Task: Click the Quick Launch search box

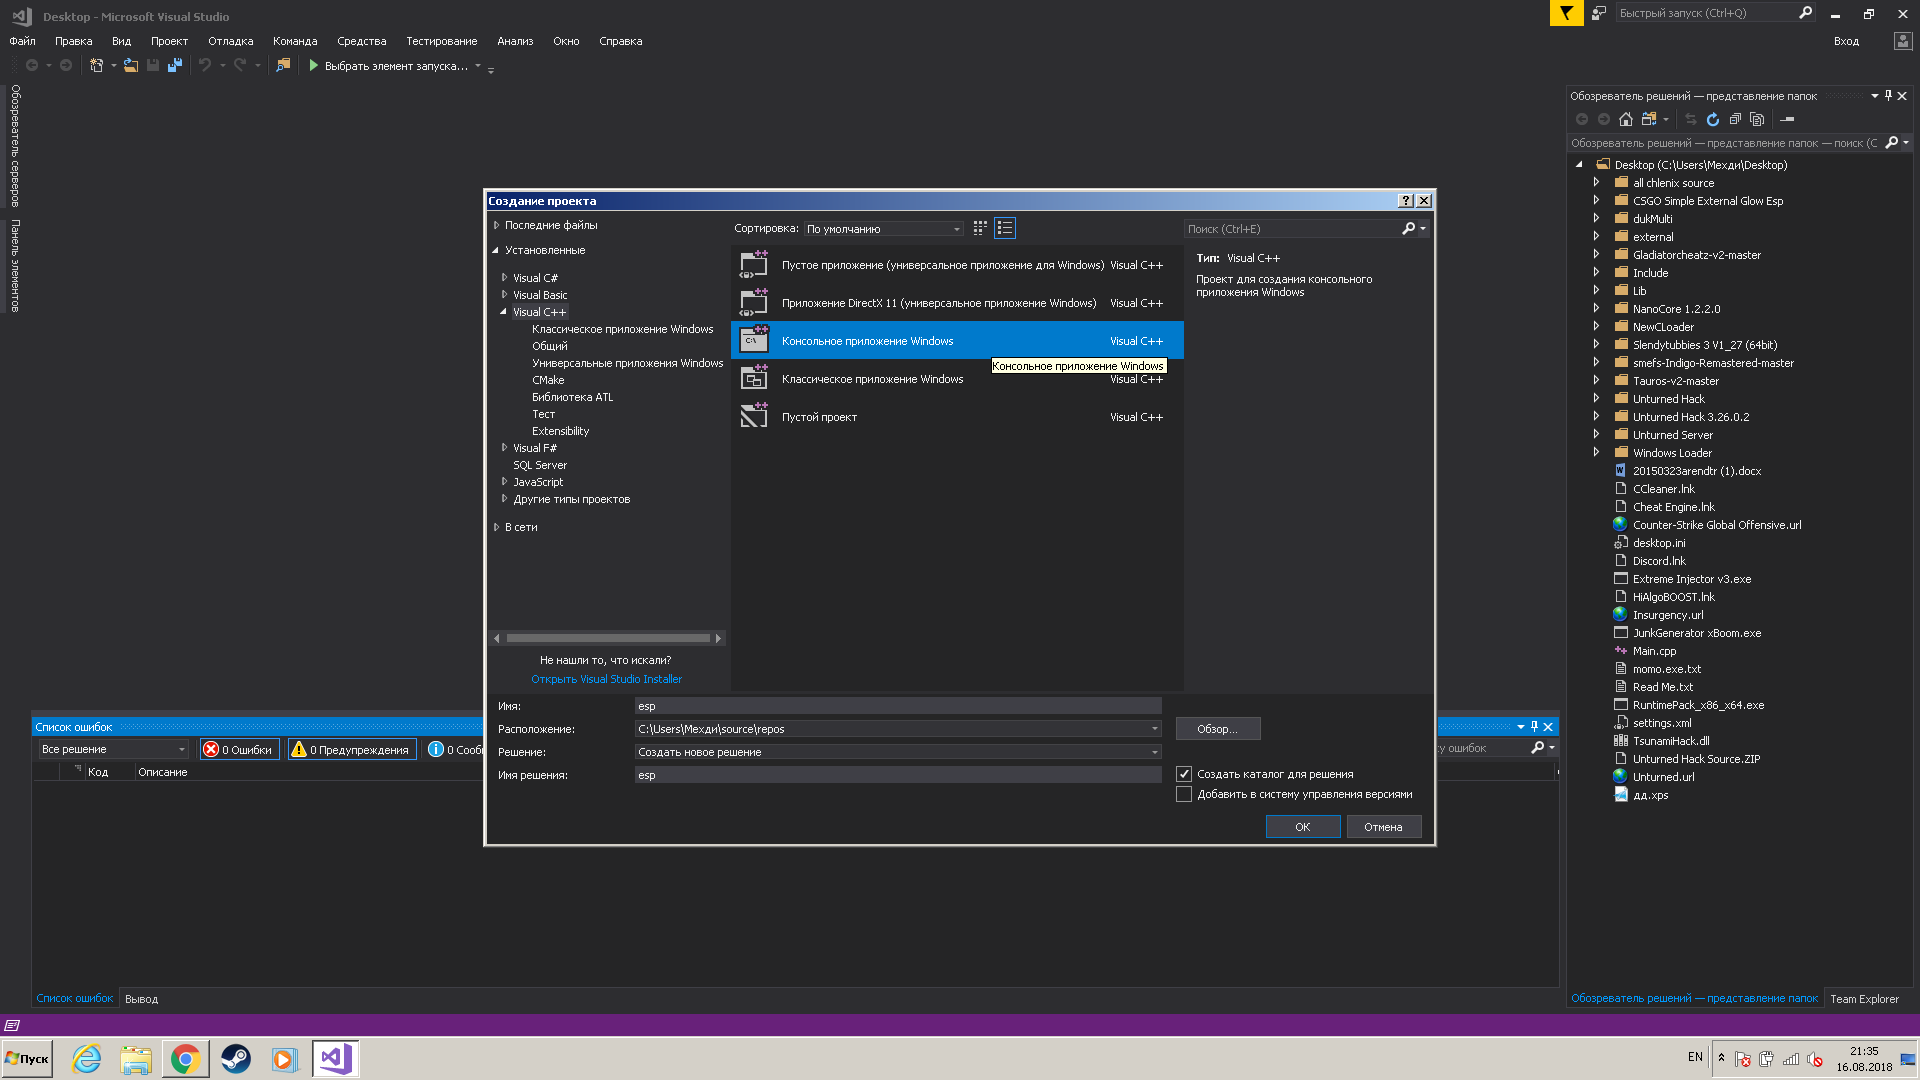Action: 1705,13
